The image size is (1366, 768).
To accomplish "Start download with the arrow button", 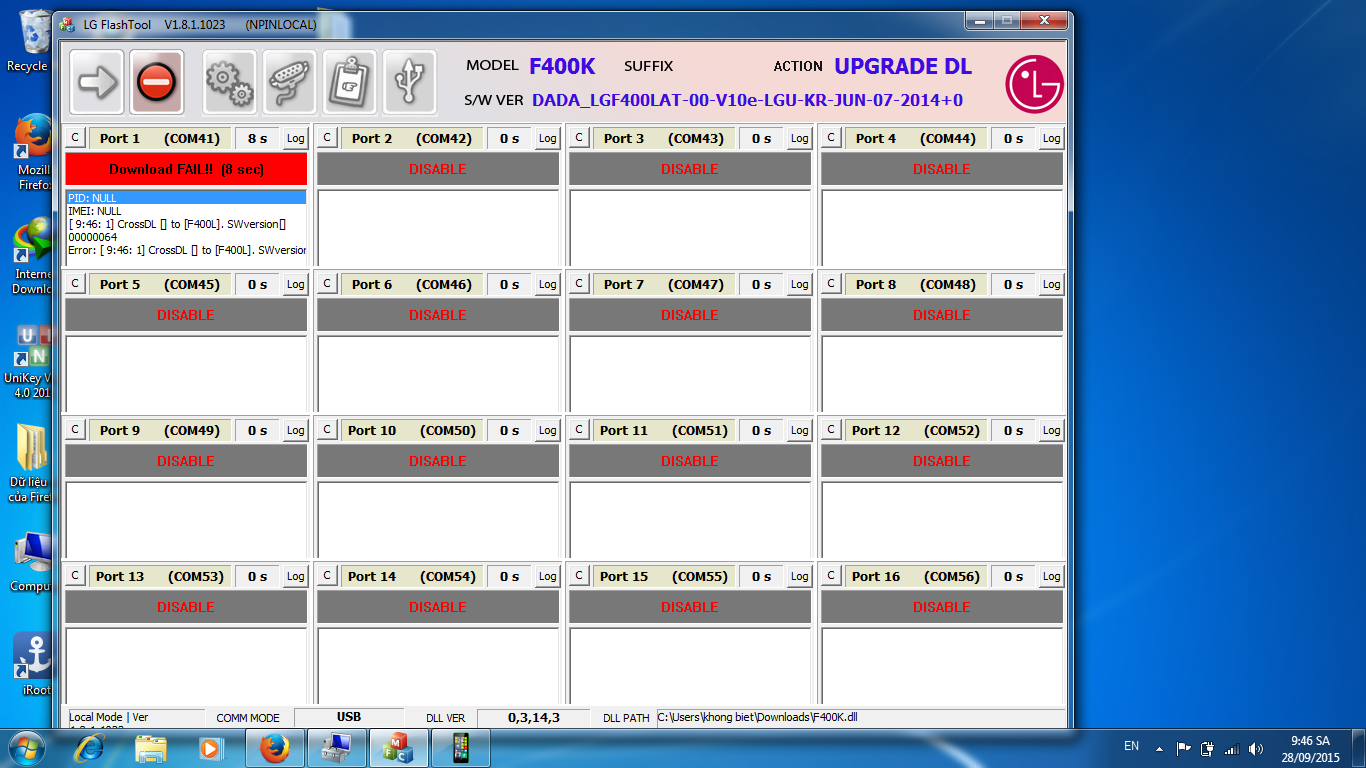I will [97, 82].
